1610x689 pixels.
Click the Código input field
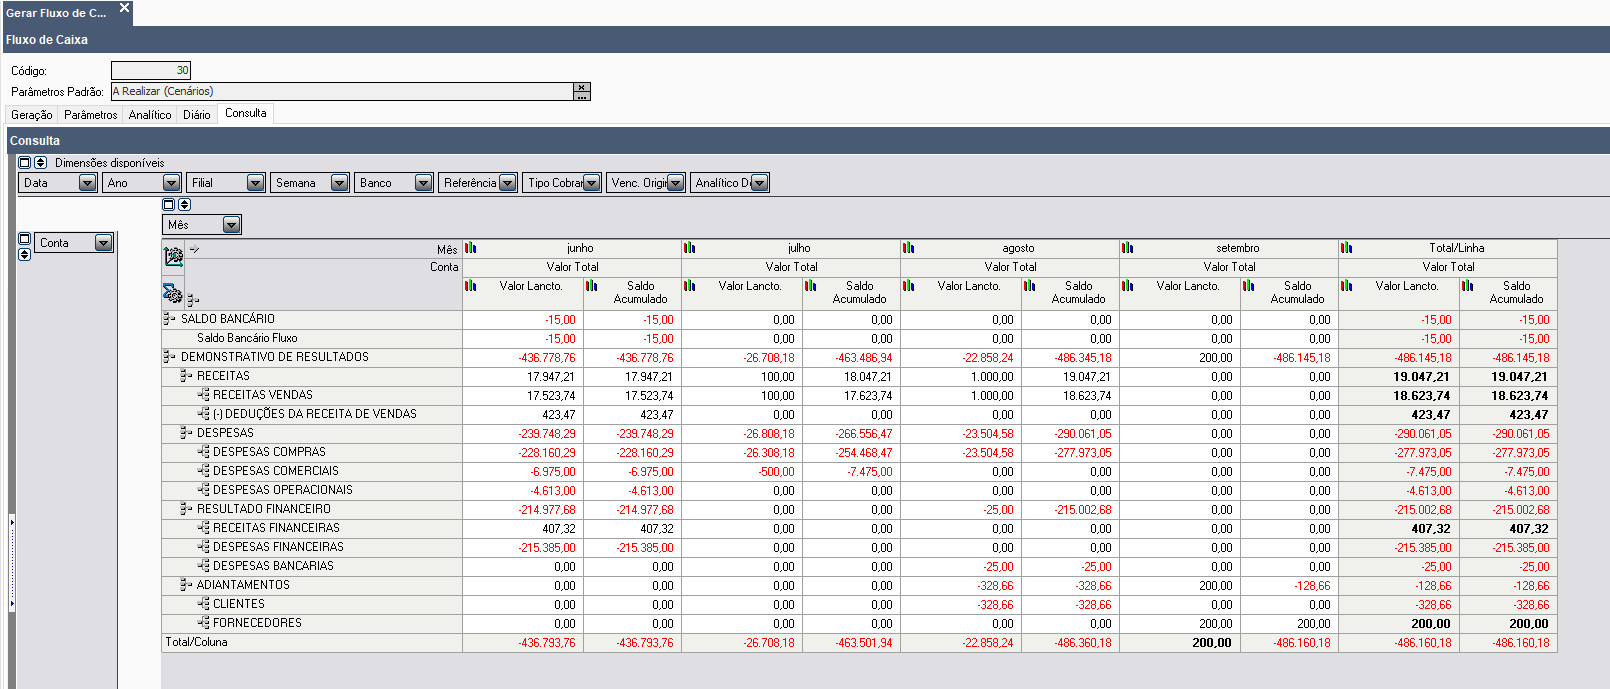coord(150,70)
